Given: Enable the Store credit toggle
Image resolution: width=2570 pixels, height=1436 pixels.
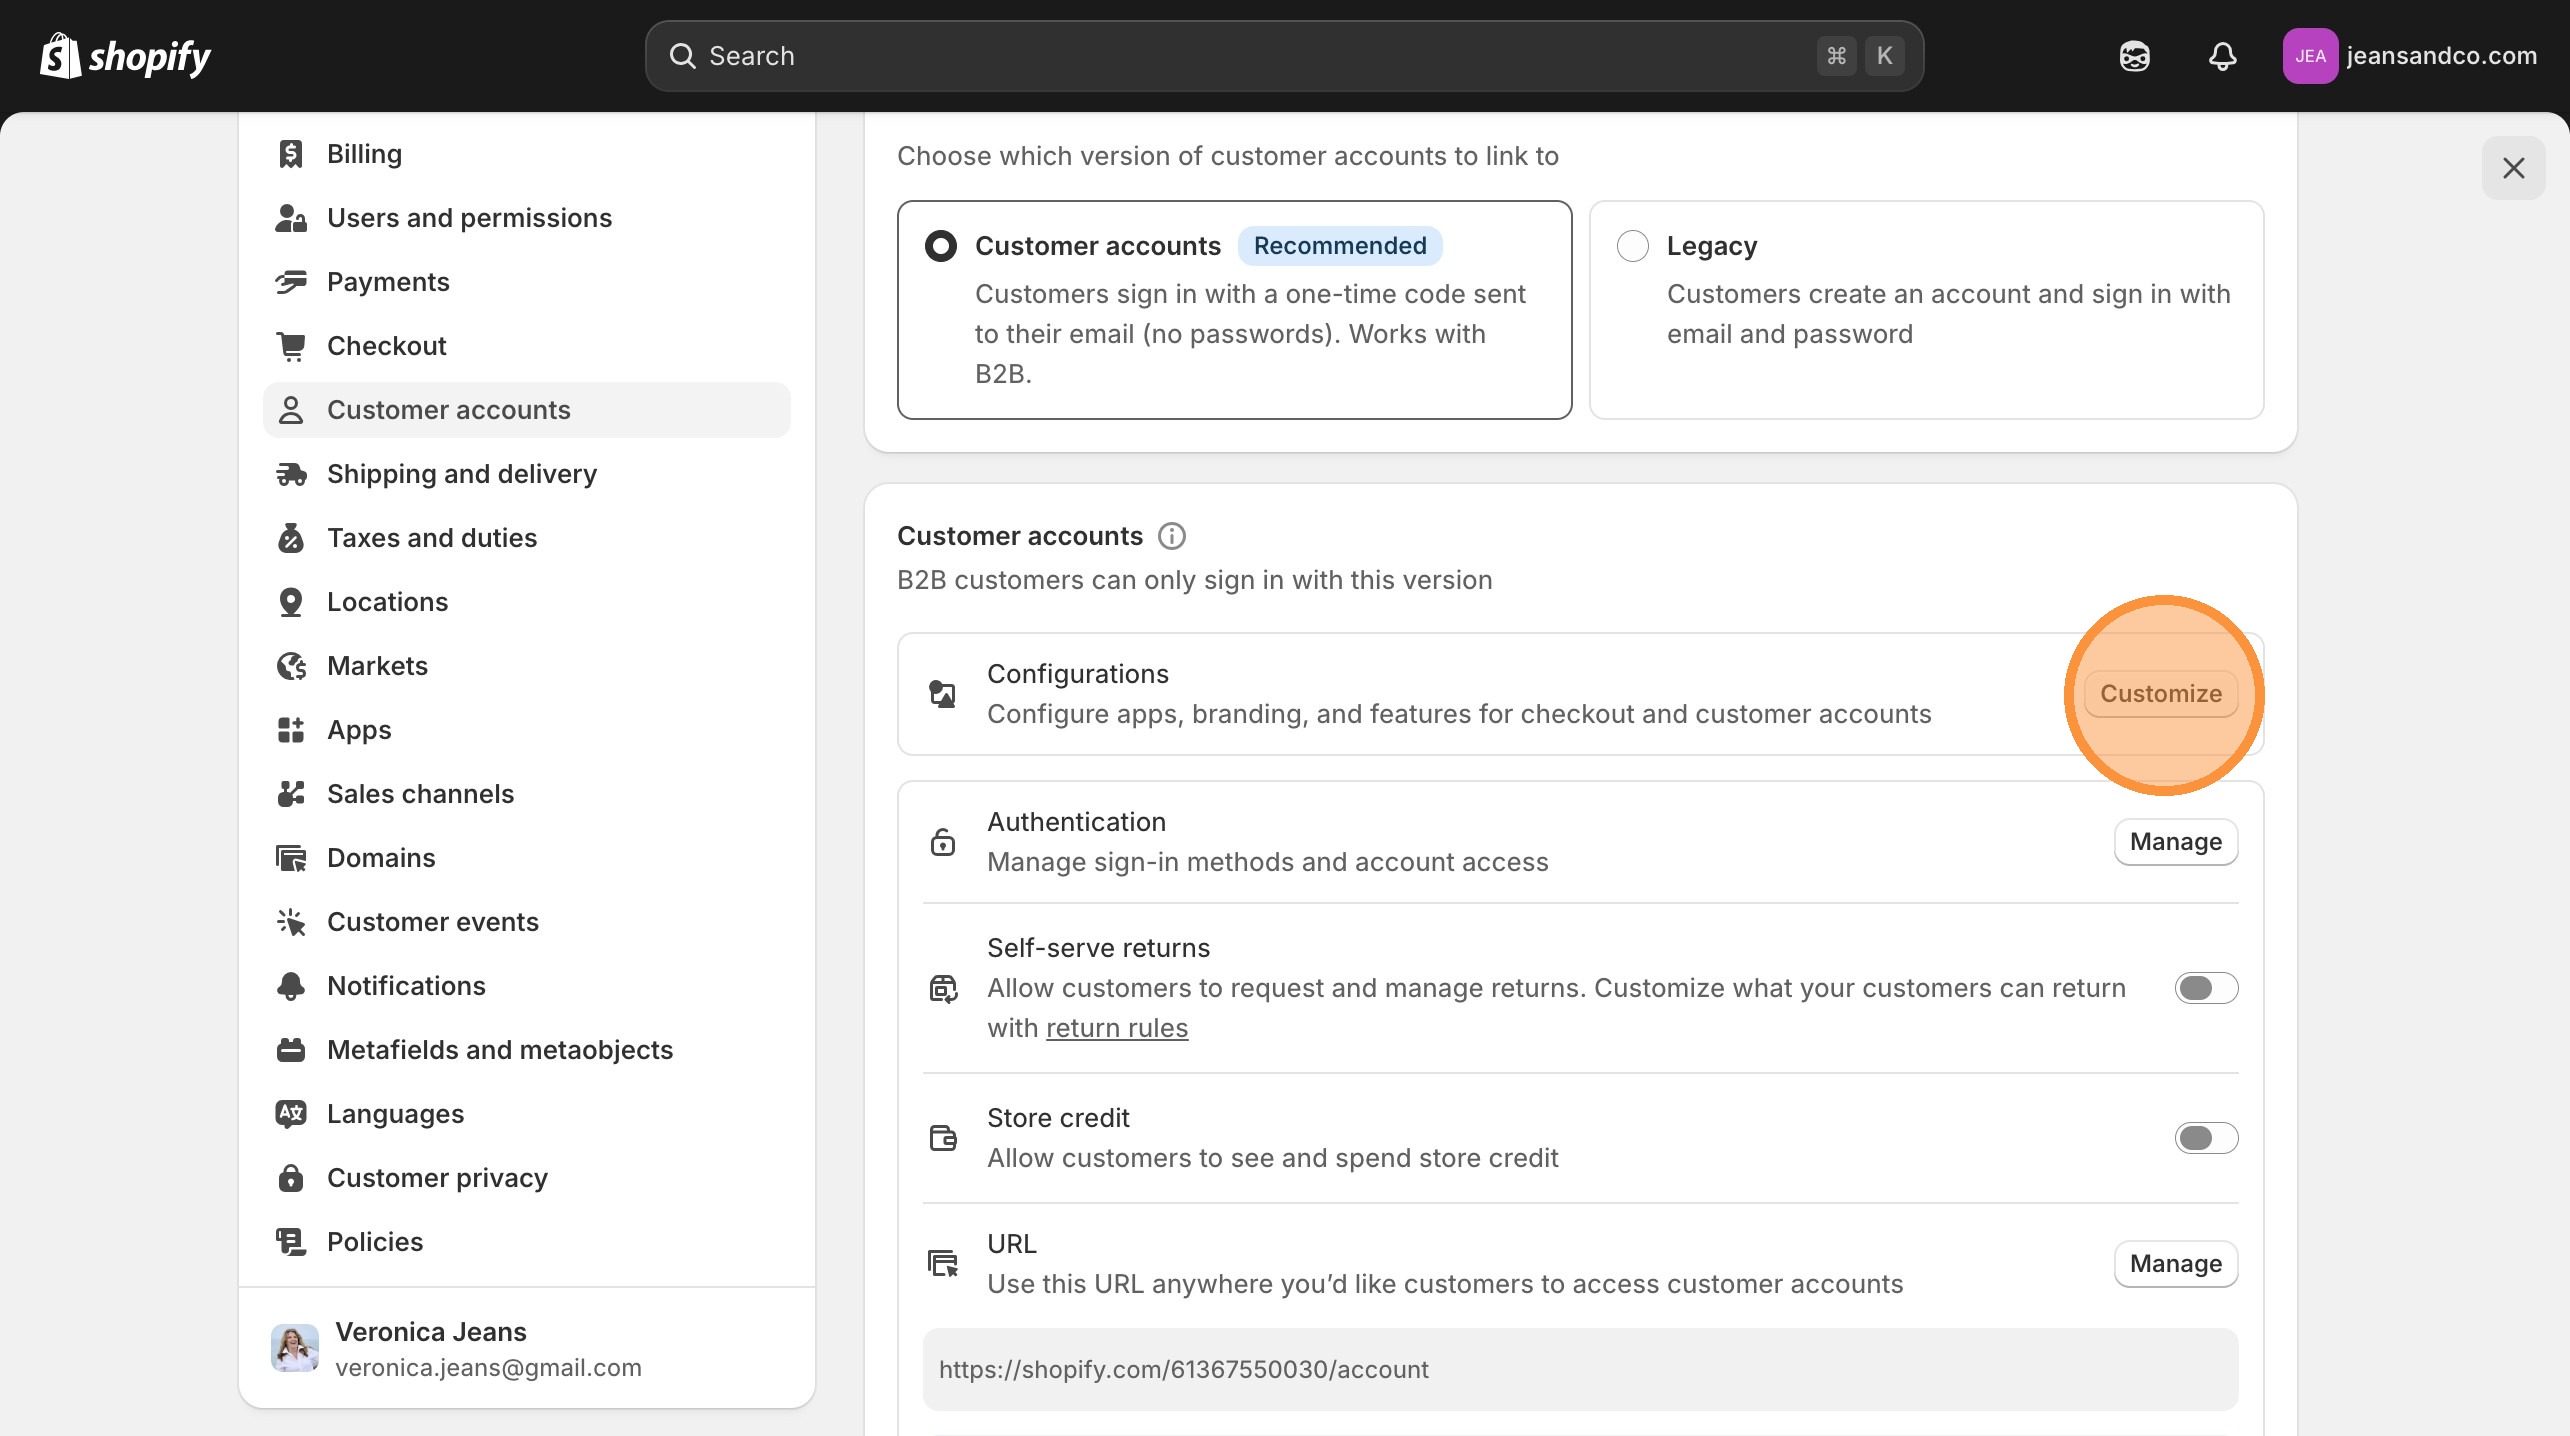Looking at the screenshot, I should 2205,1137.
